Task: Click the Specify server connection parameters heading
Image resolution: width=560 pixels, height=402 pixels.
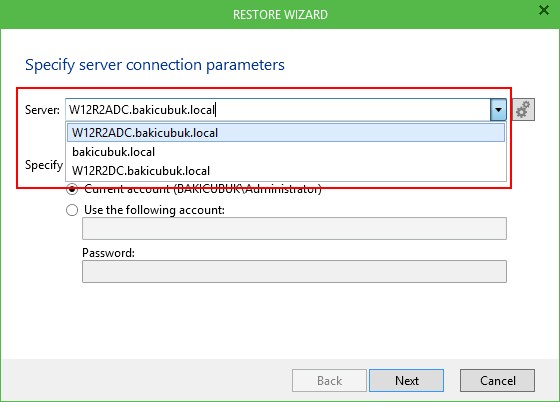Action: 155,65
